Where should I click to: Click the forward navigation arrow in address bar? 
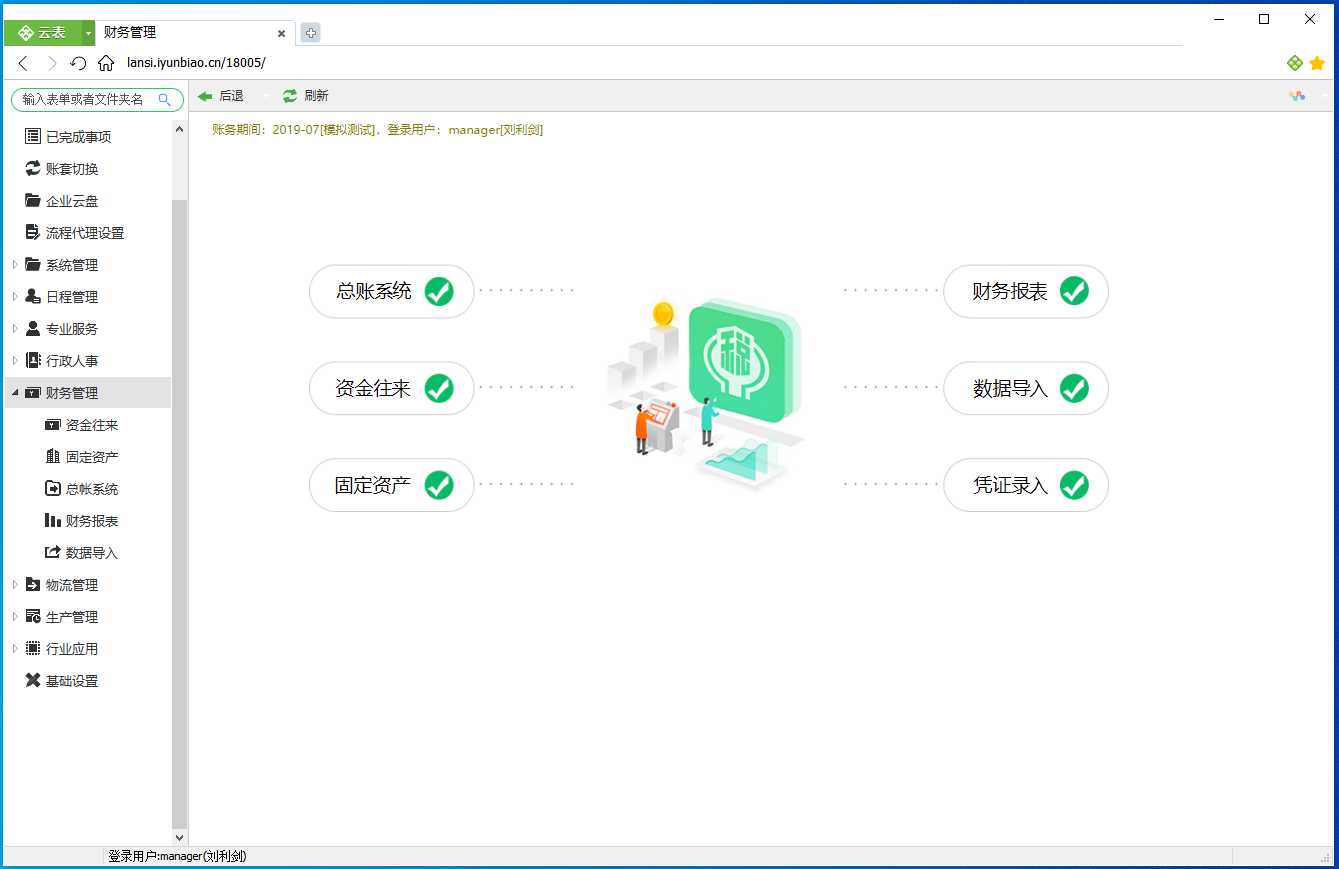[52, 63]
